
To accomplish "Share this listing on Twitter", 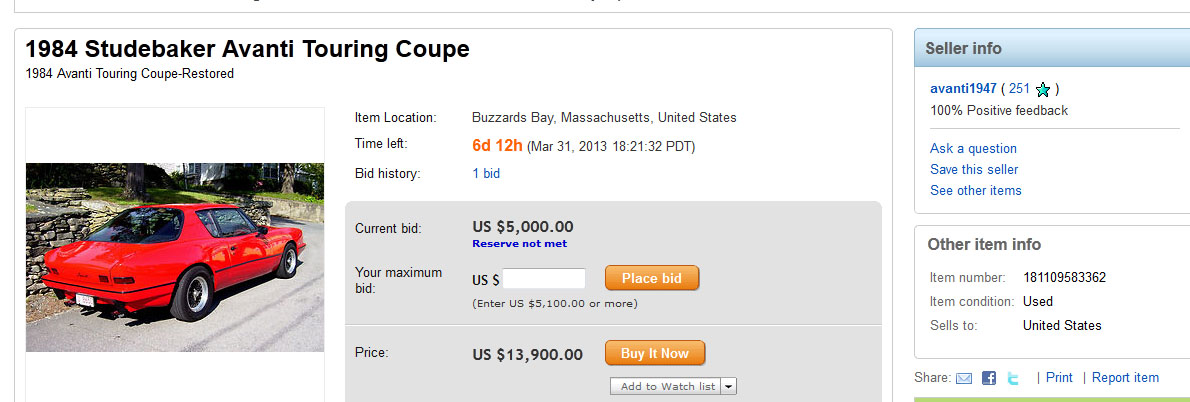I will click(1013, 378).
